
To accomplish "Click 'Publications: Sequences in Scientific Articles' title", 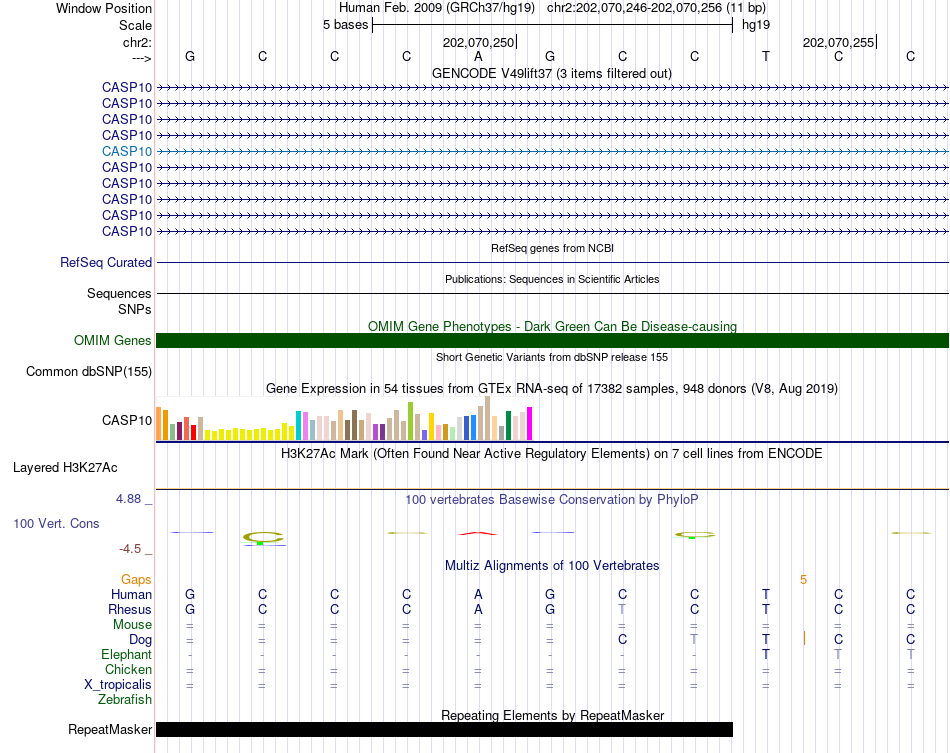I will pos(552,279).
